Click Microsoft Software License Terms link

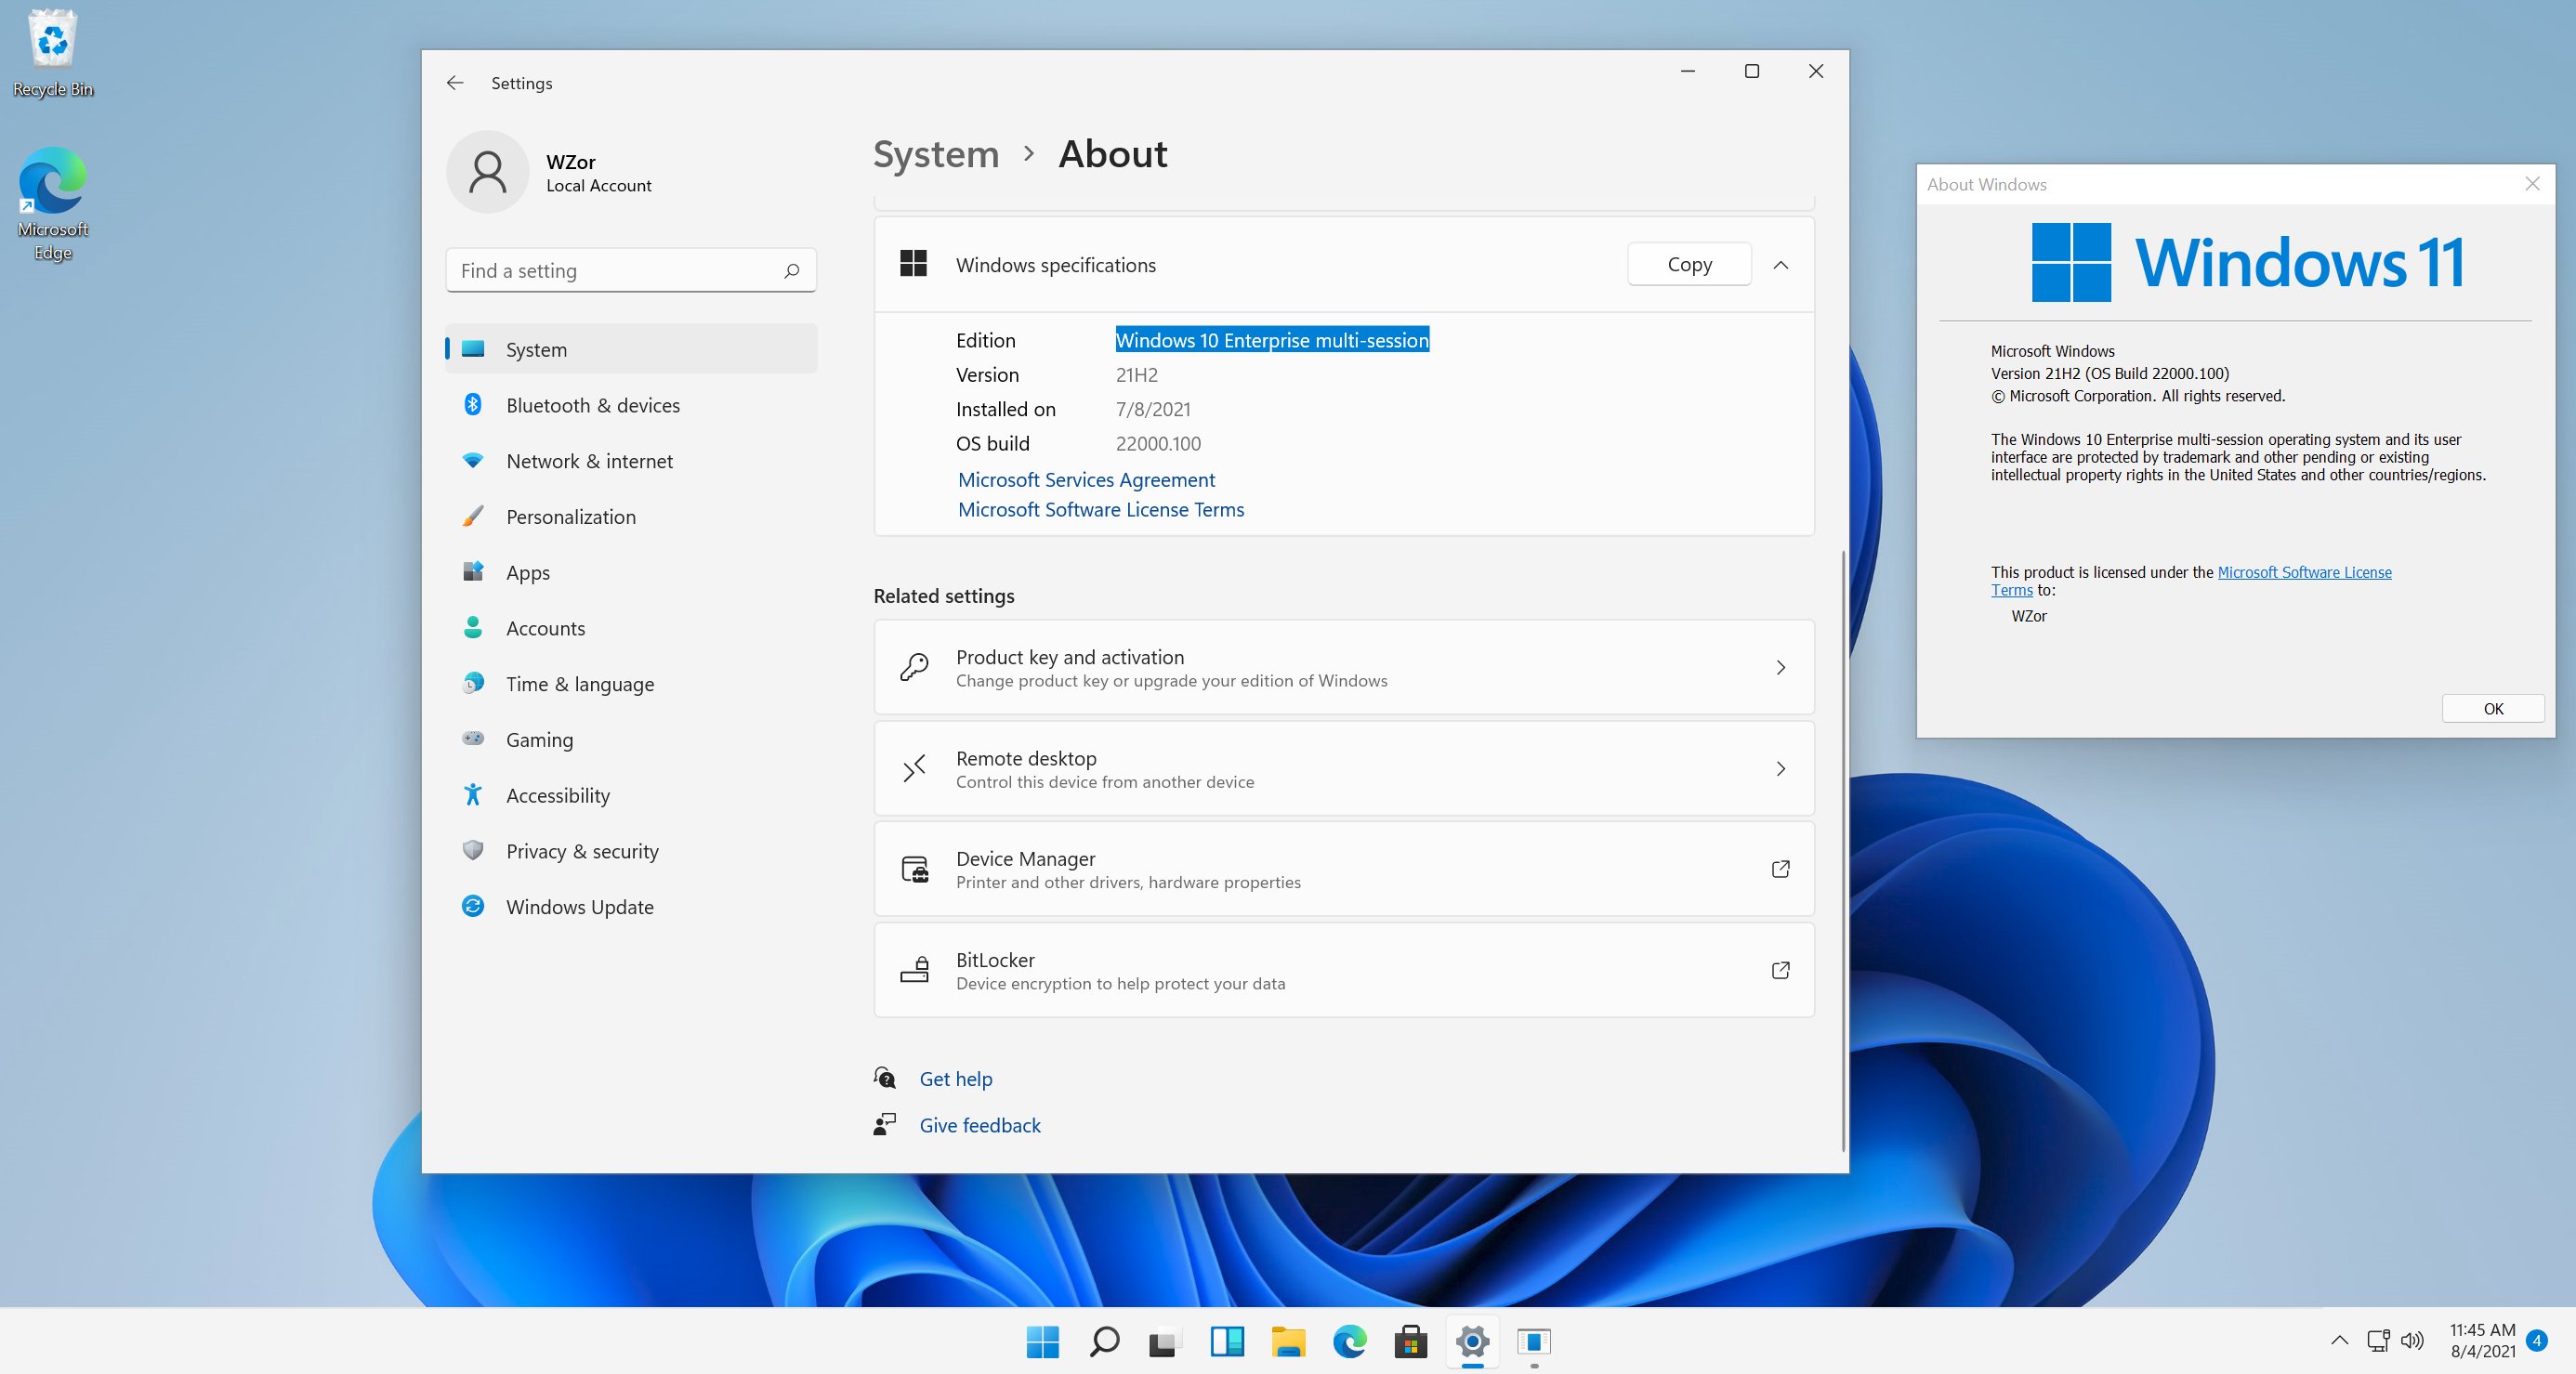coord(1102,507)
